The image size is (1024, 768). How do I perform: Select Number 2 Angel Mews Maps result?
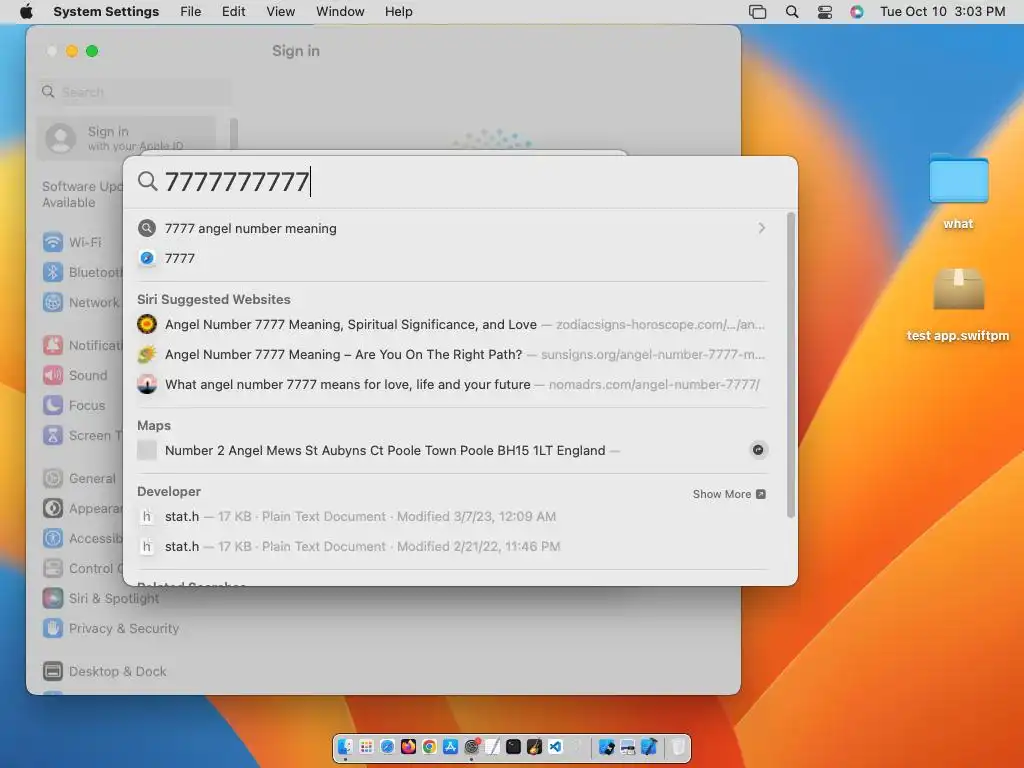[451, 450]
